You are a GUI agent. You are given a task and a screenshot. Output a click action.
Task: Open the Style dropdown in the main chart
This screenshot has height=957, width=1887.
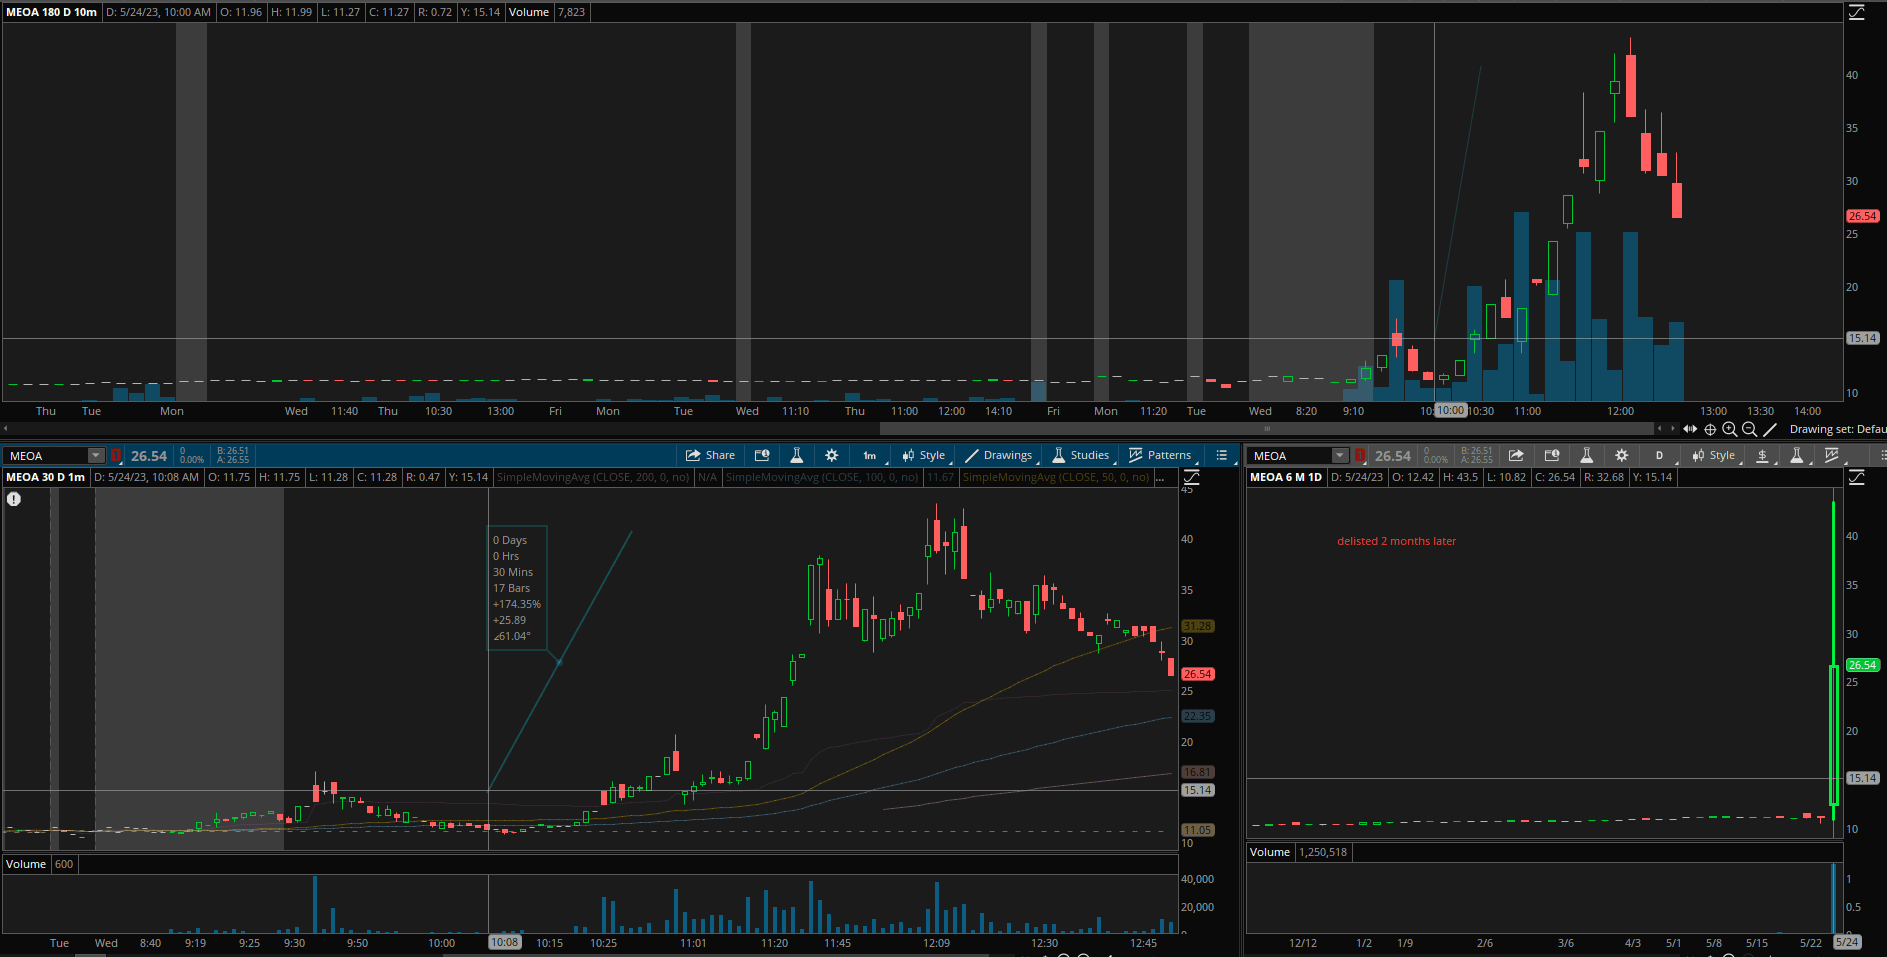click(924, 455)
